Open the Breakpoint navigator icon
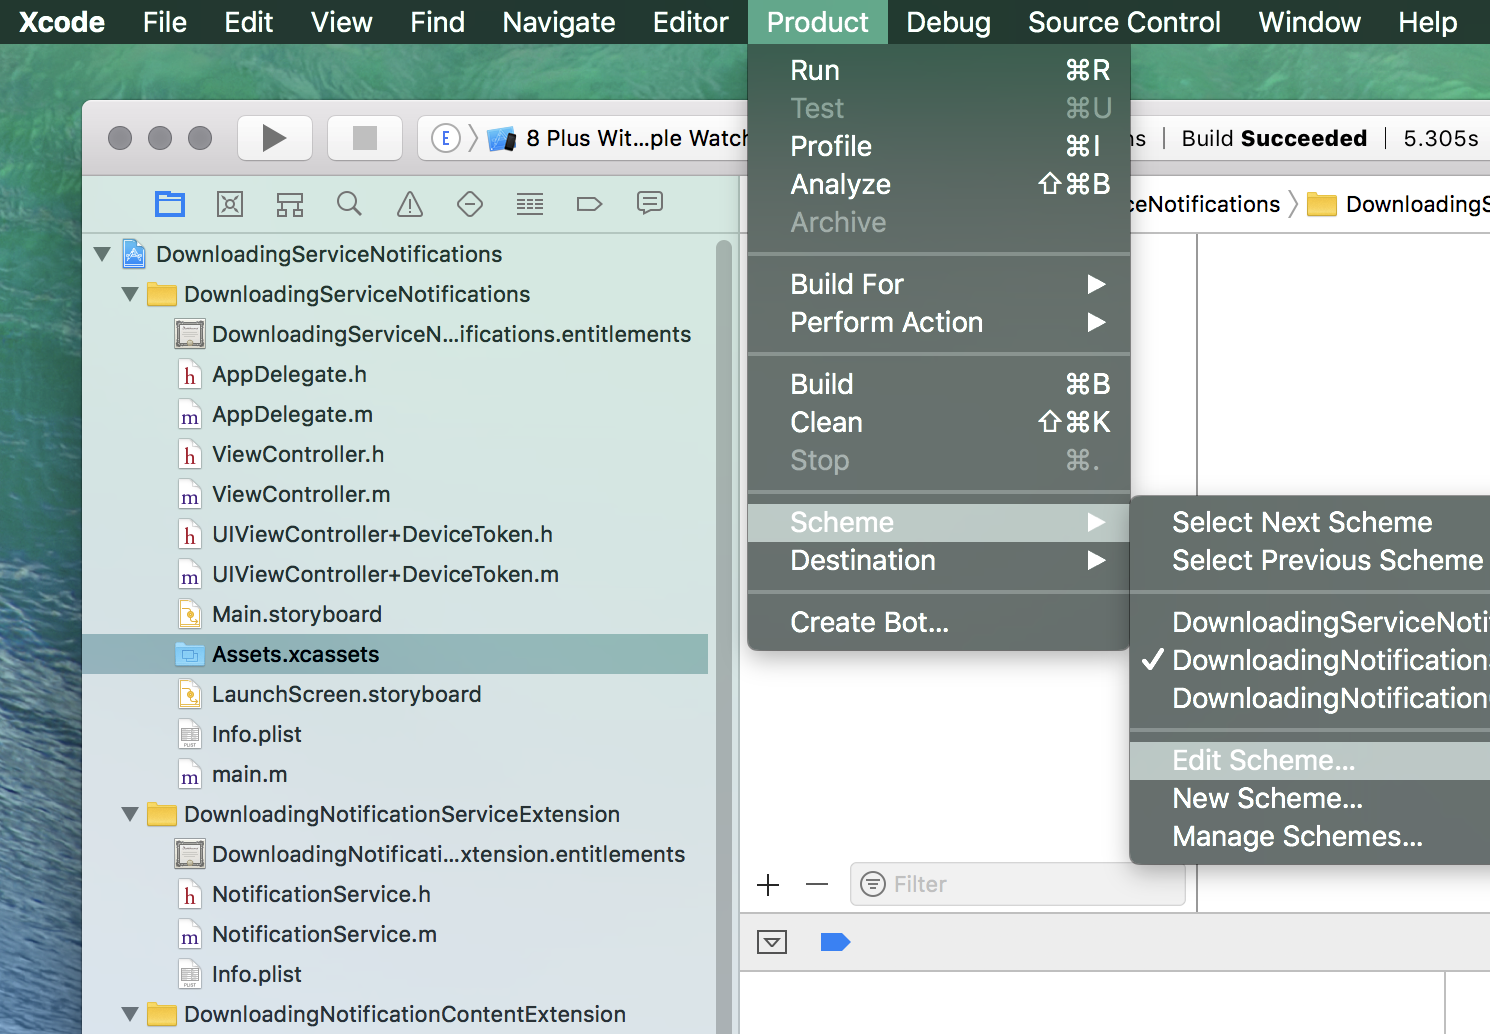Image resolution: width=1490 pixels, height=1034 pixels. point(590,204)
